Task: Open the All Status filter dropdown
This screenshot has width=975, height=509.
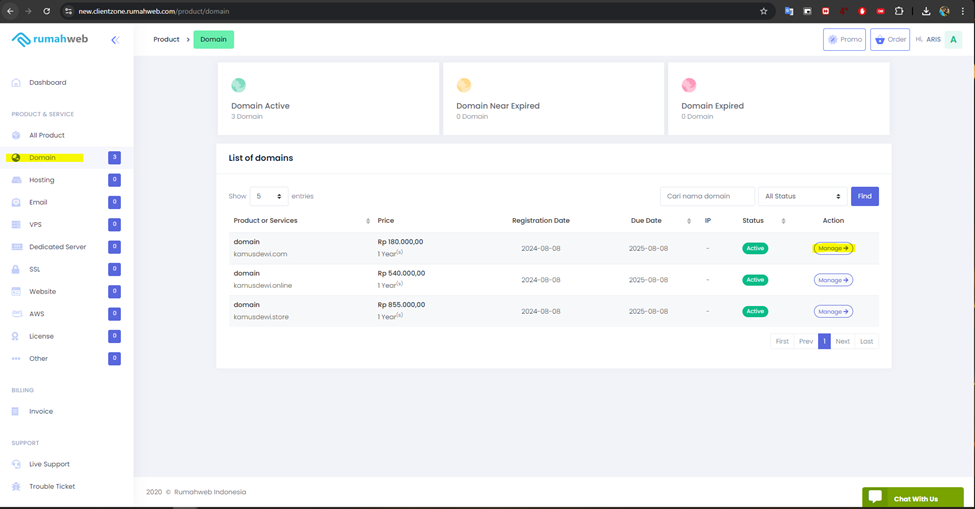Action: 803,196
